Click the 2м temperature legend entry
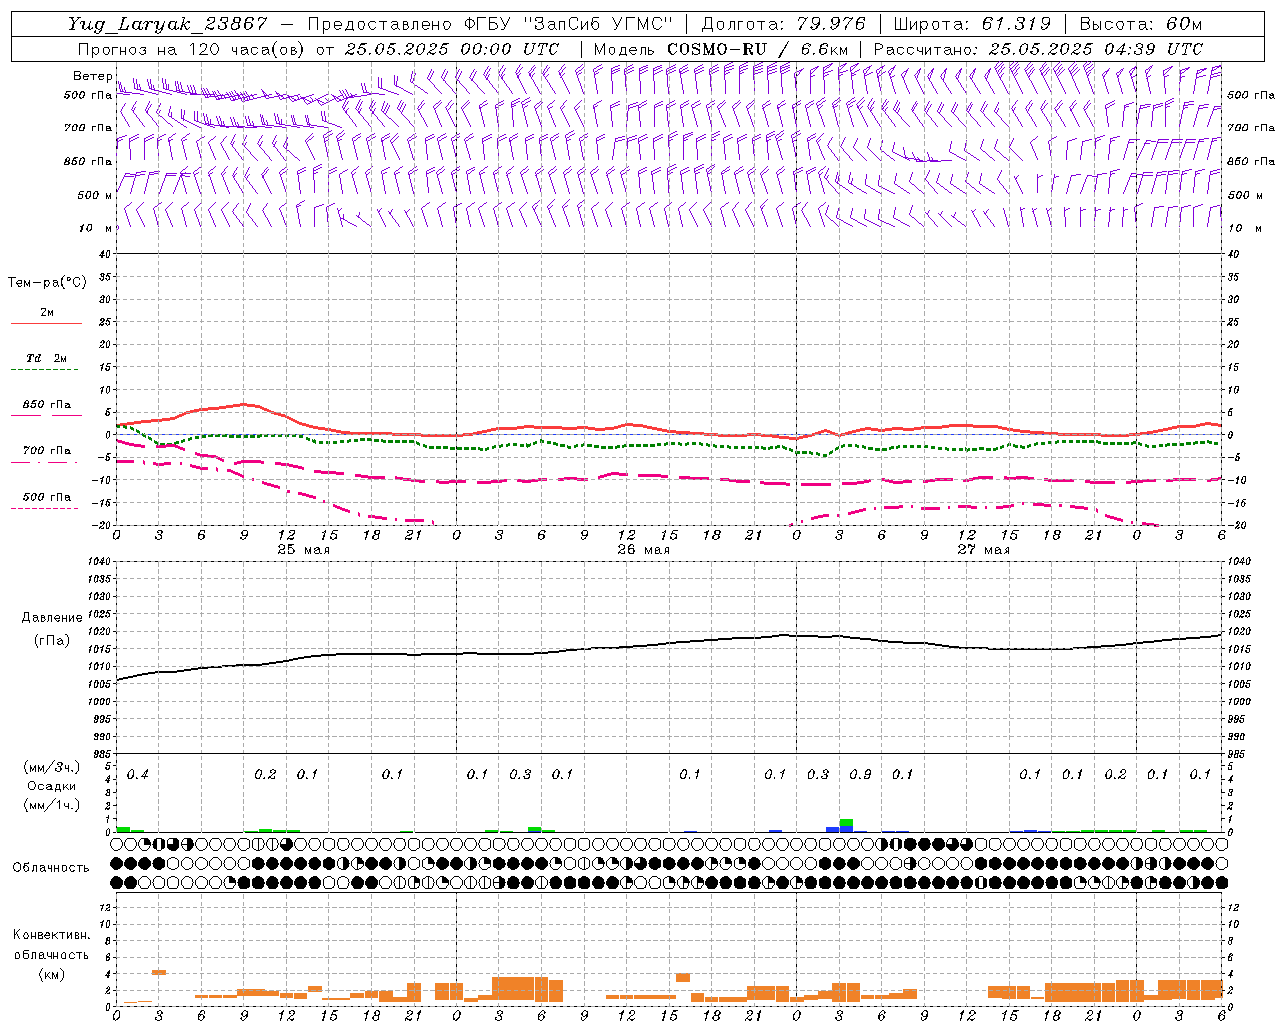 pos(46,313)
